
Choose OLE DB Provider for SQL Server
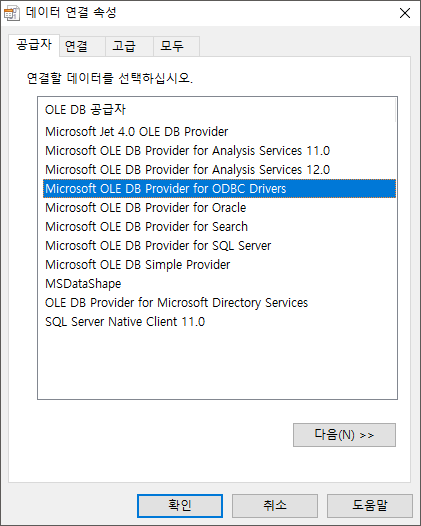[x=219, y=246]
